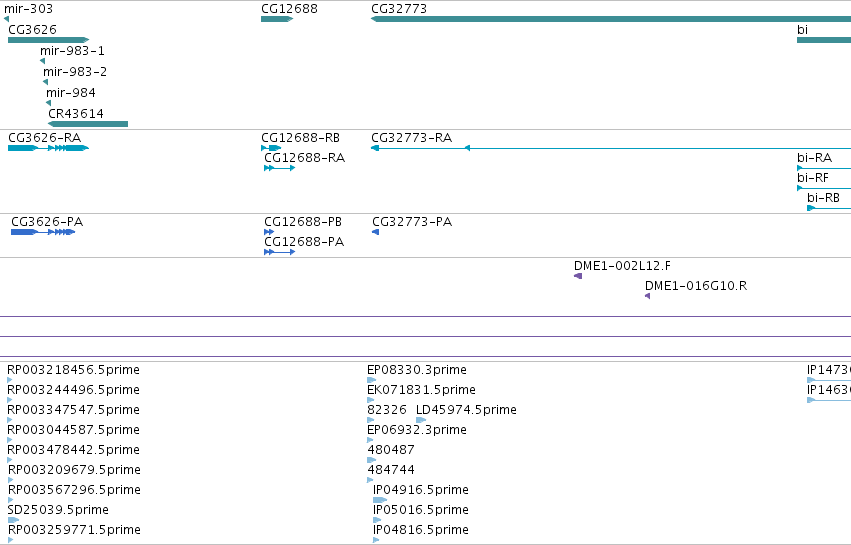Select IP04816.5prime feature
This screenshot has height=545, width=851.
click(x=421, y=530)
